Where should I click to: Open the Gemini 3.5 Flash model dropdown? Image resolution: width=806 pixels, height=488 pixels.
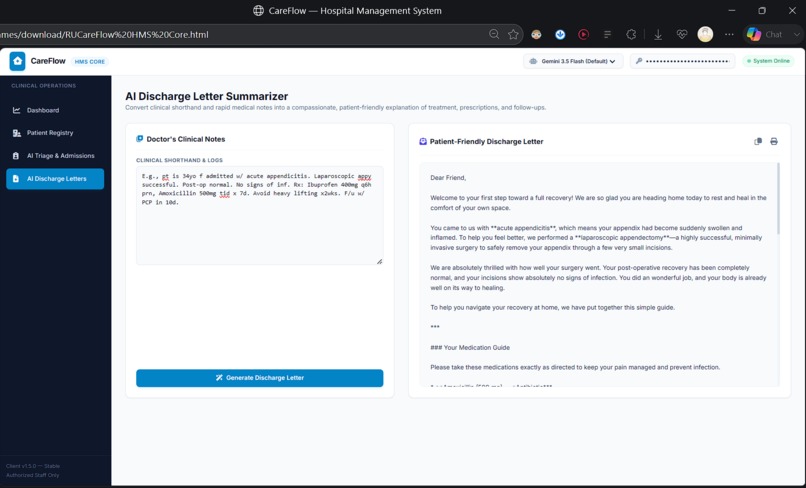click(x=573, y=61)
